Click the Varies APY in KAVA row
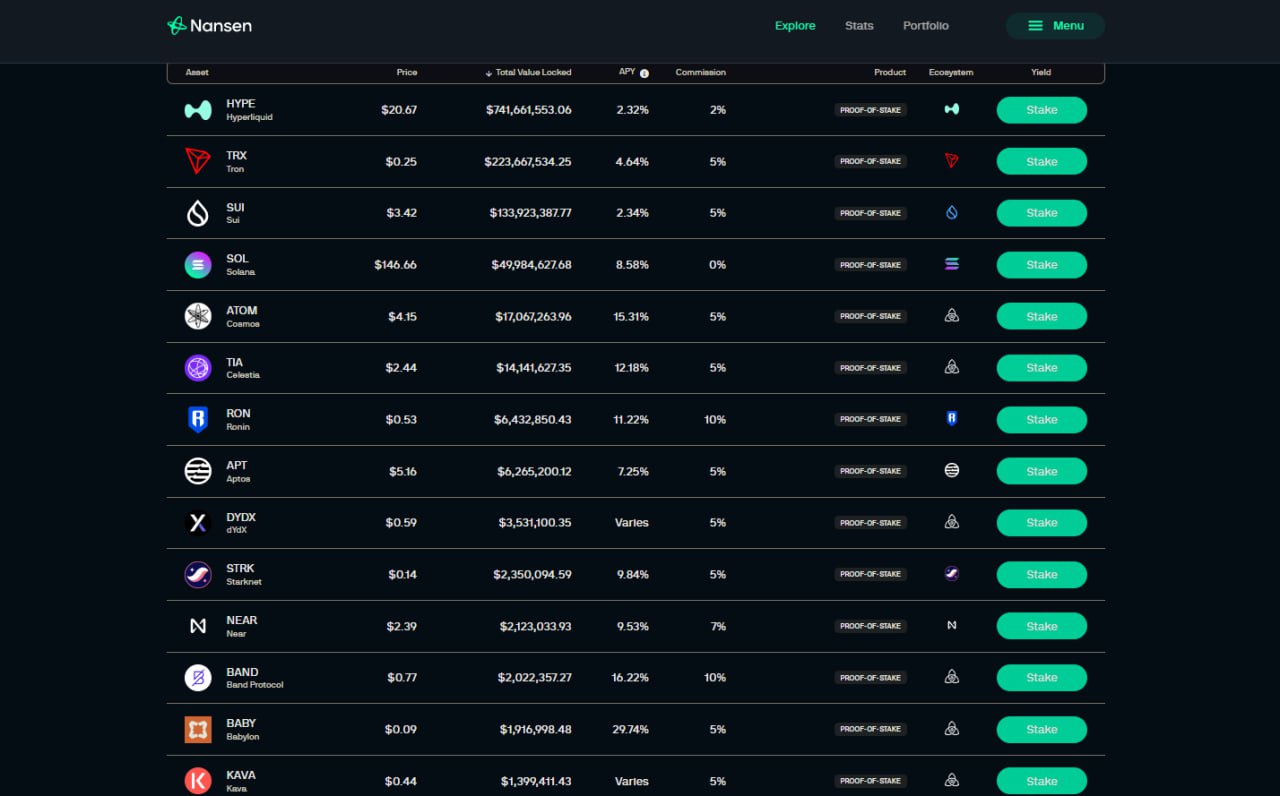This screenshot has width=1280, height=796. pyautogui.click(x=632, y=782)
